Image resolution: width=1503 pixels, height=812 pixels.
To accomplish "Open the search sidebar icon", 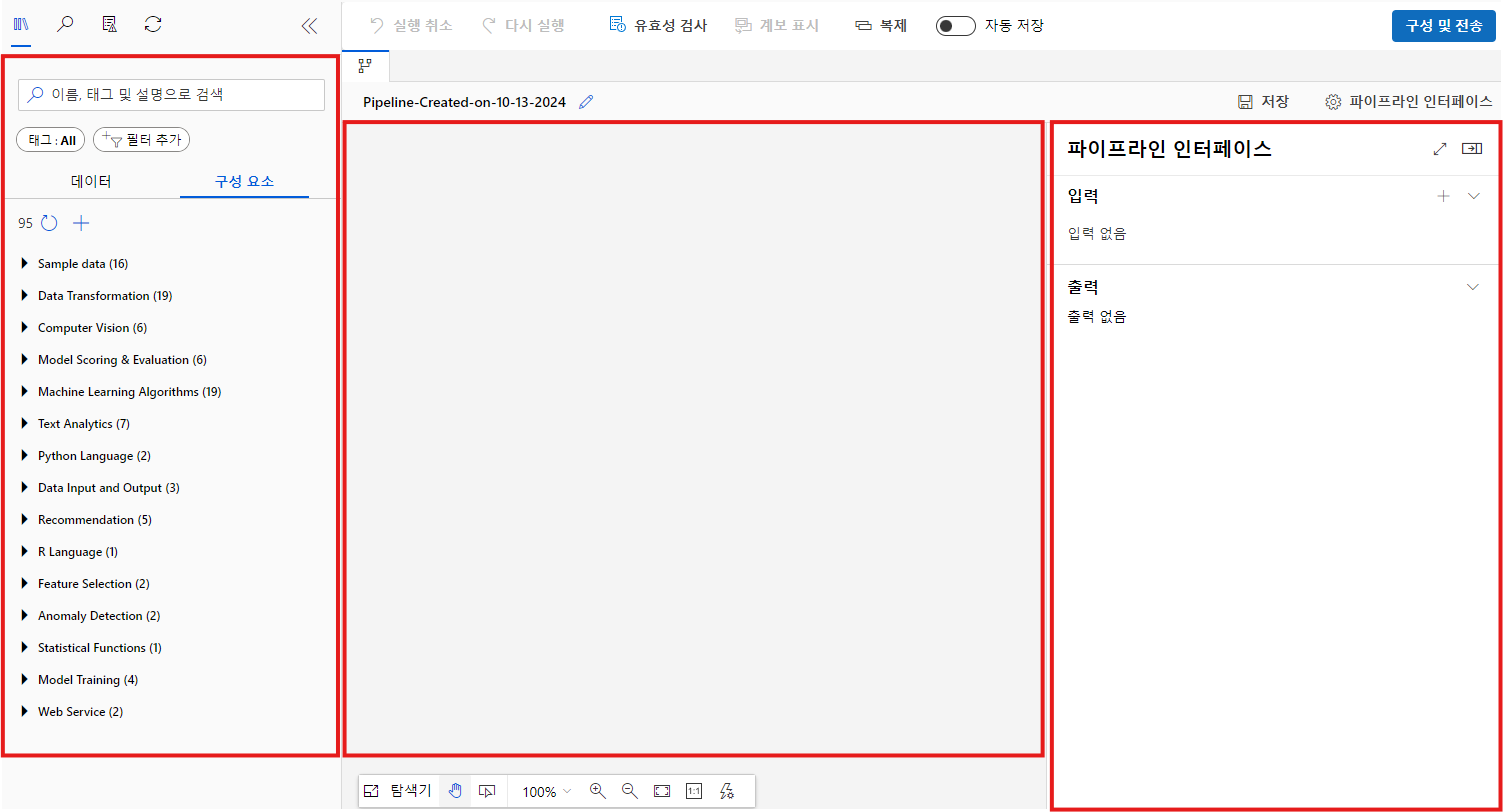I will [x=65, y=25].
